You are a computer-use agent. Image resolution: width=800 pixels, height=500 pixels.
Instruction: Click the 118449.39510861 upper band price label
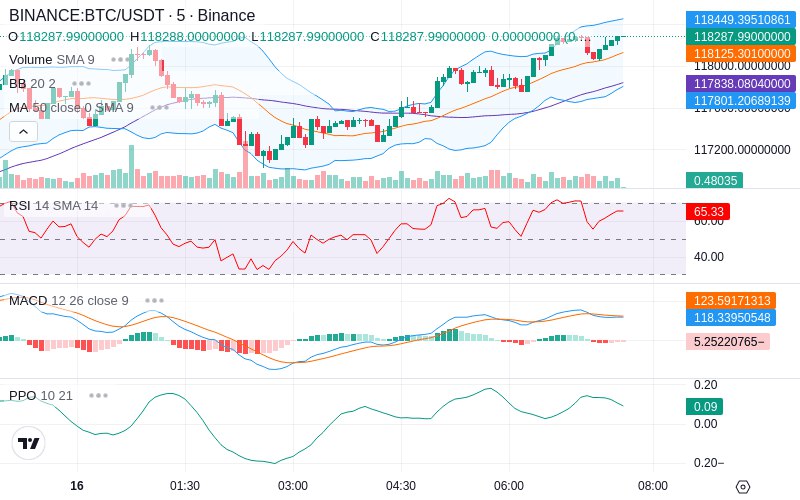741,20
